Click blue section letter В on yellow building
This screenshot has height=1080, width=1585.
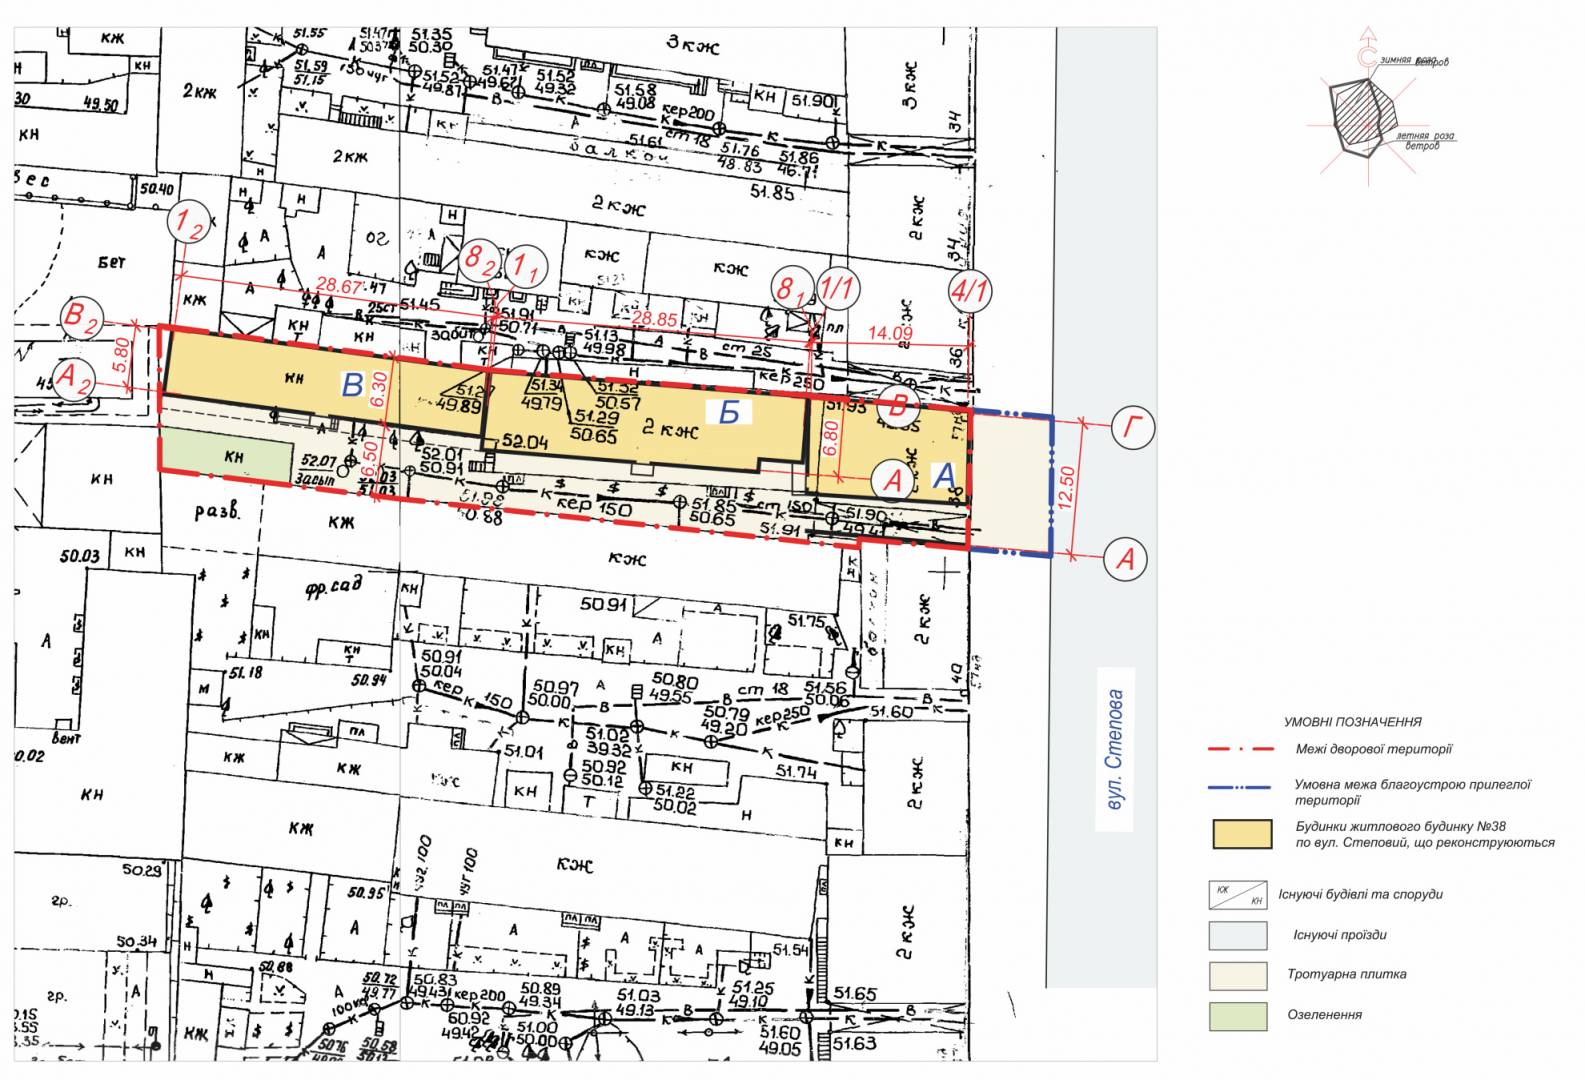click(352, 386)
